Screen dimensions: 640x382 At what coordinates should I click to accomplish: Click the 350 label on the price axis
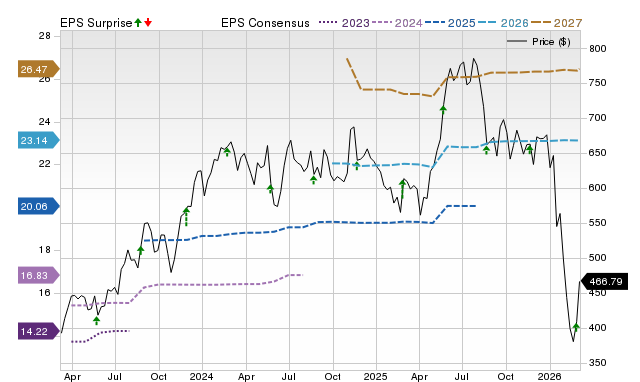pos(598,363)
